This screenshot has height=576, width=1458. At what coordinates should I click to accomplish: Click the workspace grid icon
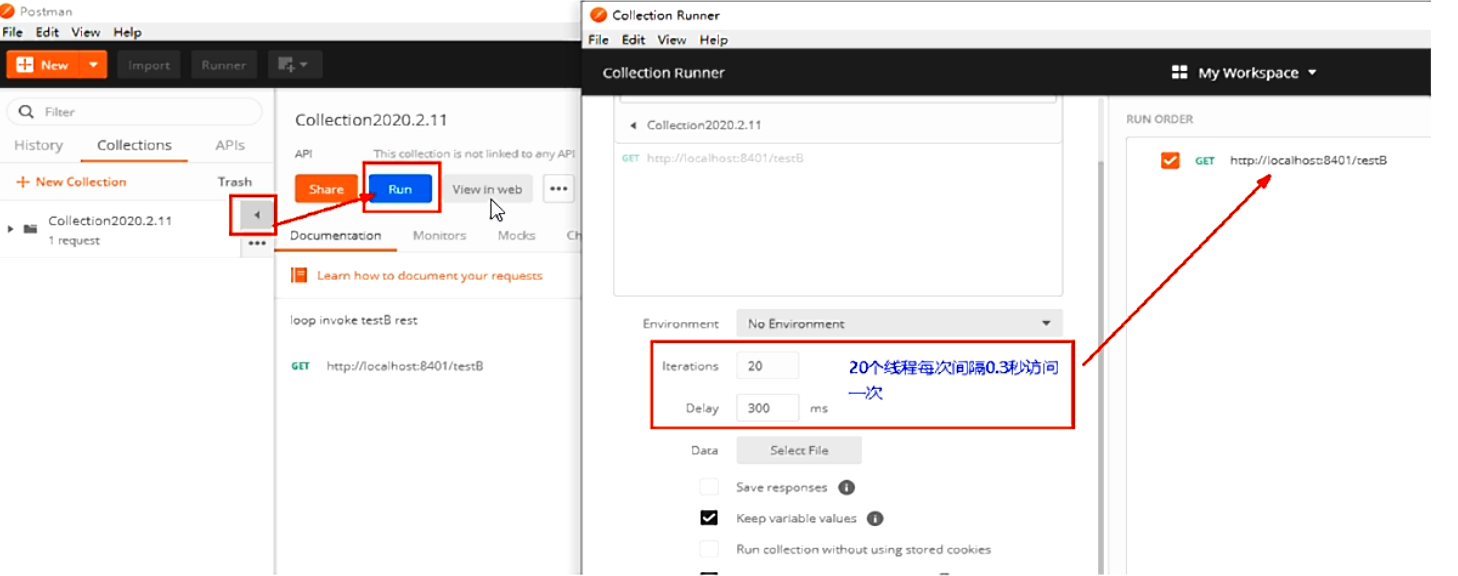(1179, 73)
